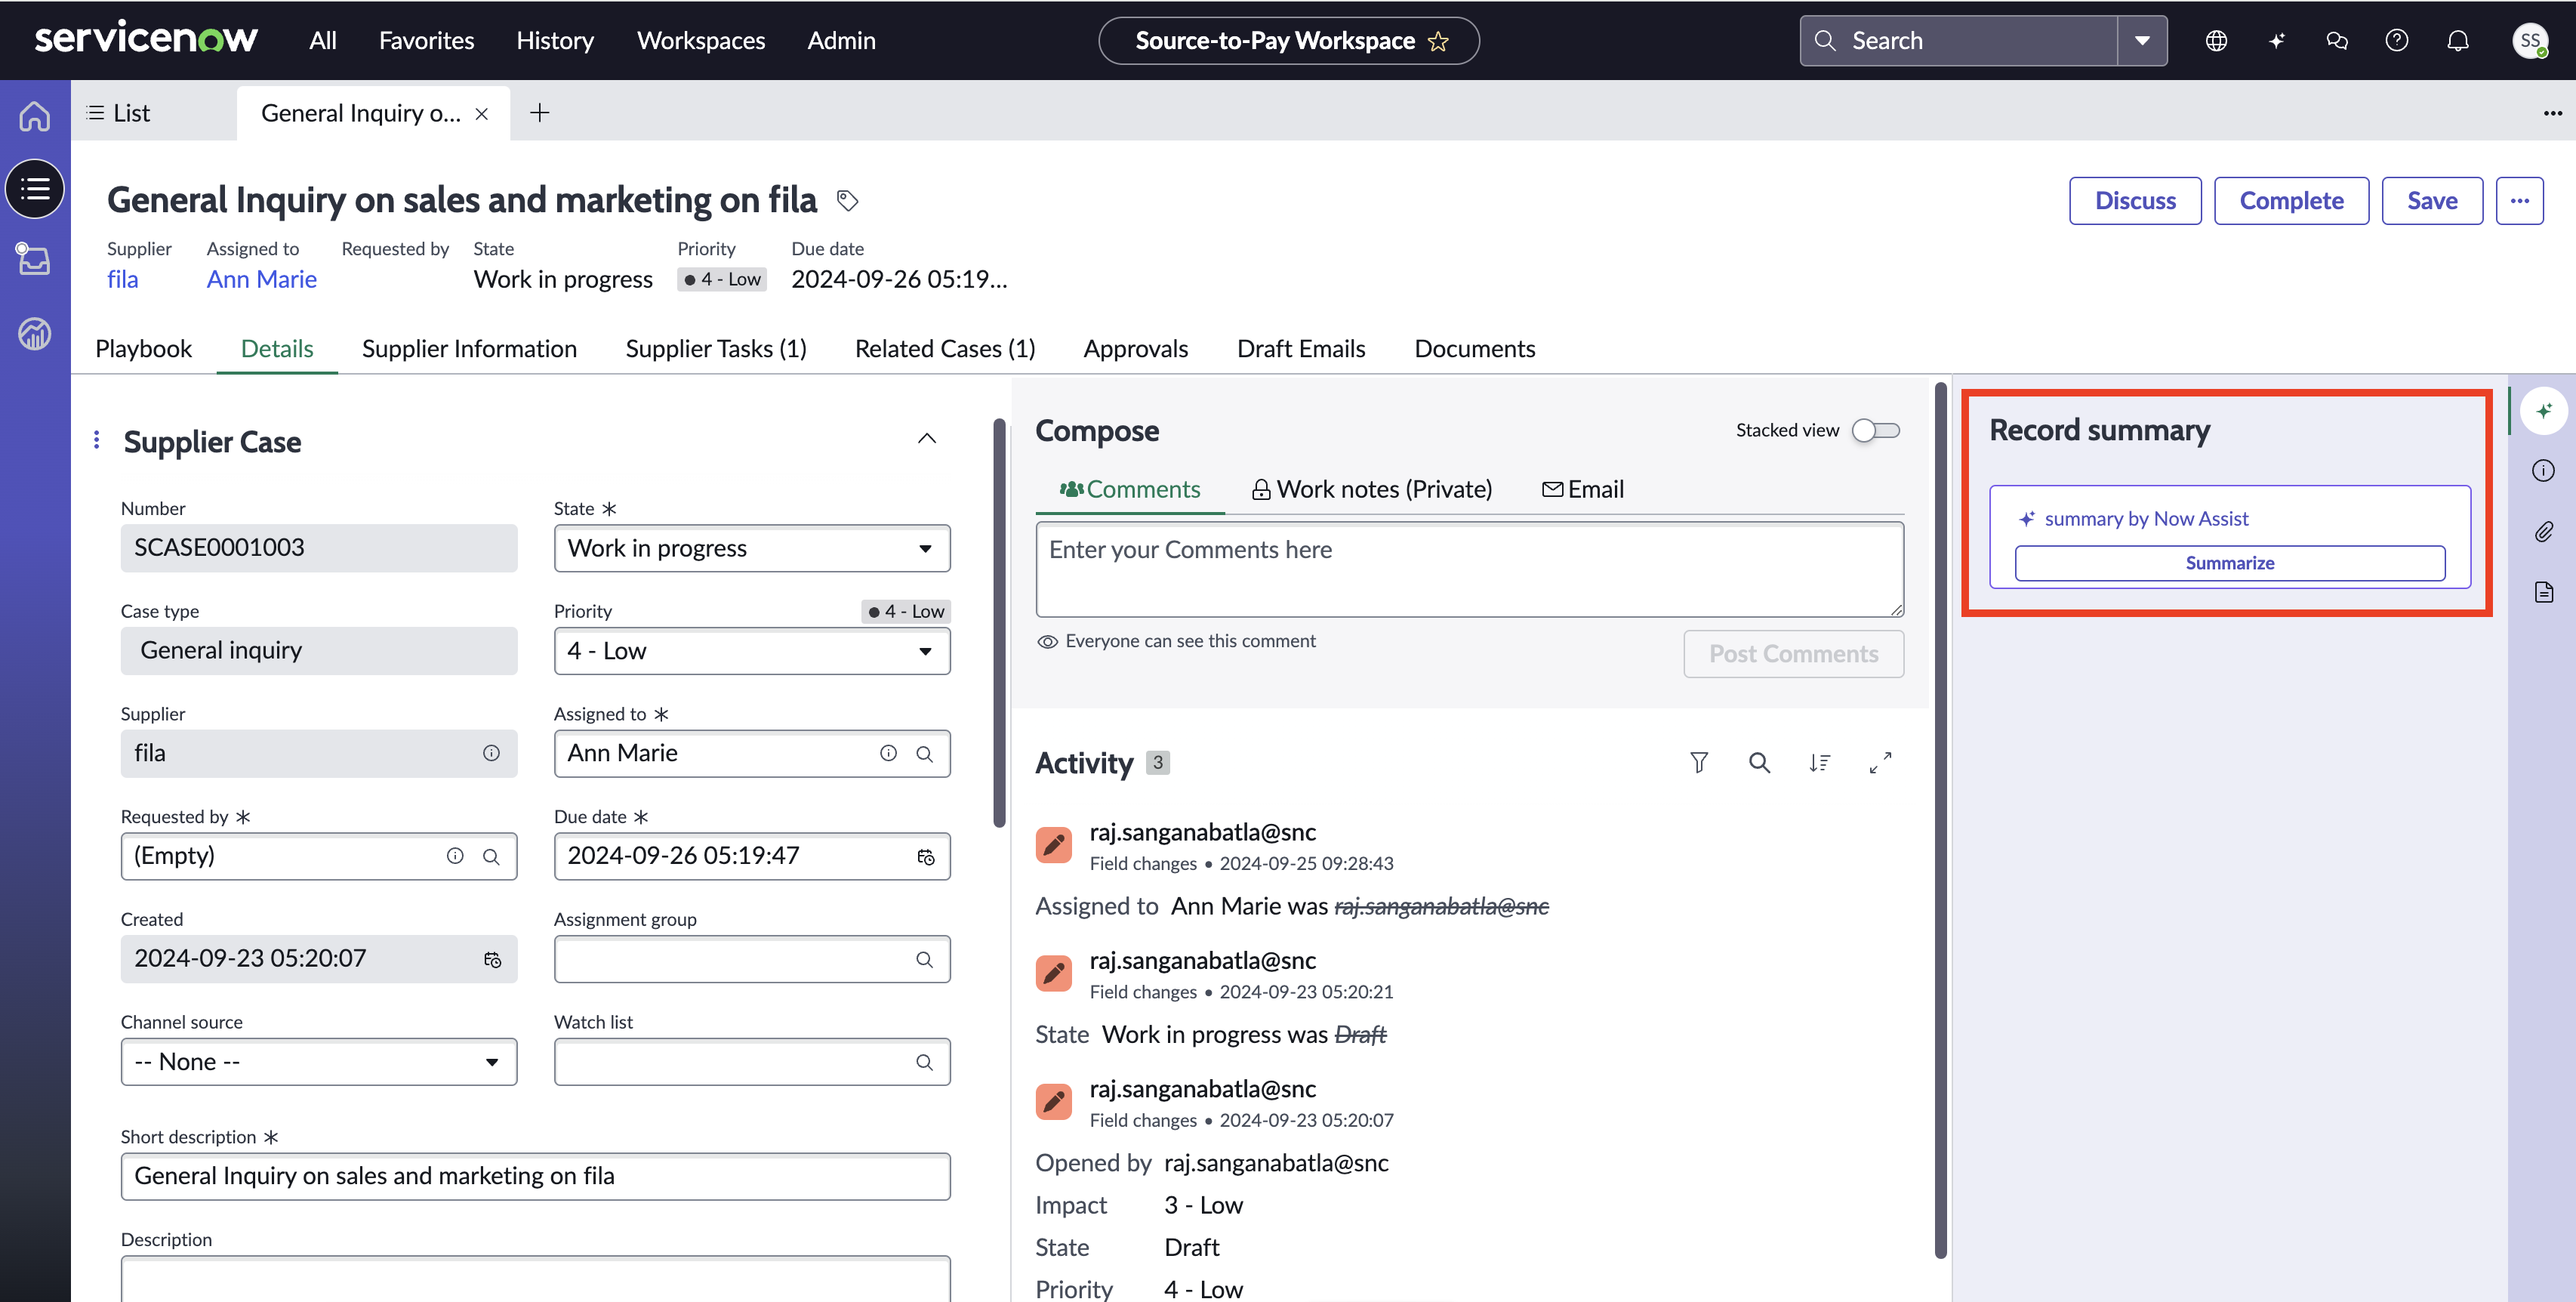Image resolution: width=2576 pixels, height=1302 pixels.
Task: Open the Approvals tab
Action: [x=1136, y=349]
